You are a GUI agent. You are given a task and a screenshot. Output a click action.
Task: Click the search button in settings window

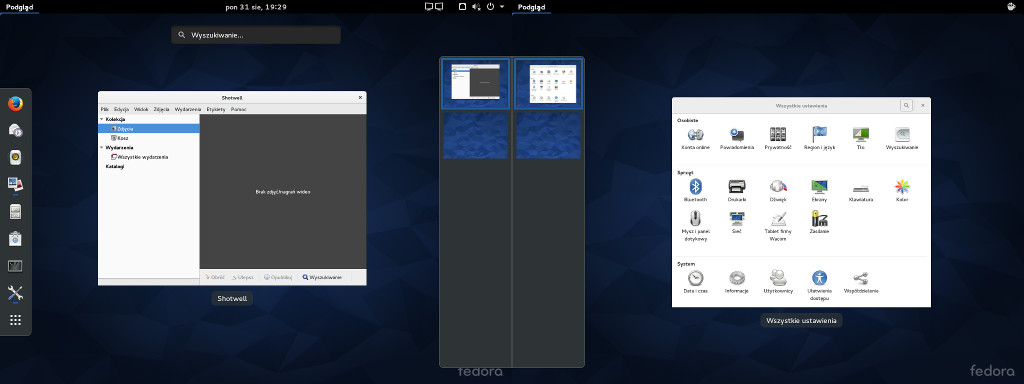[x=906, y=105]
